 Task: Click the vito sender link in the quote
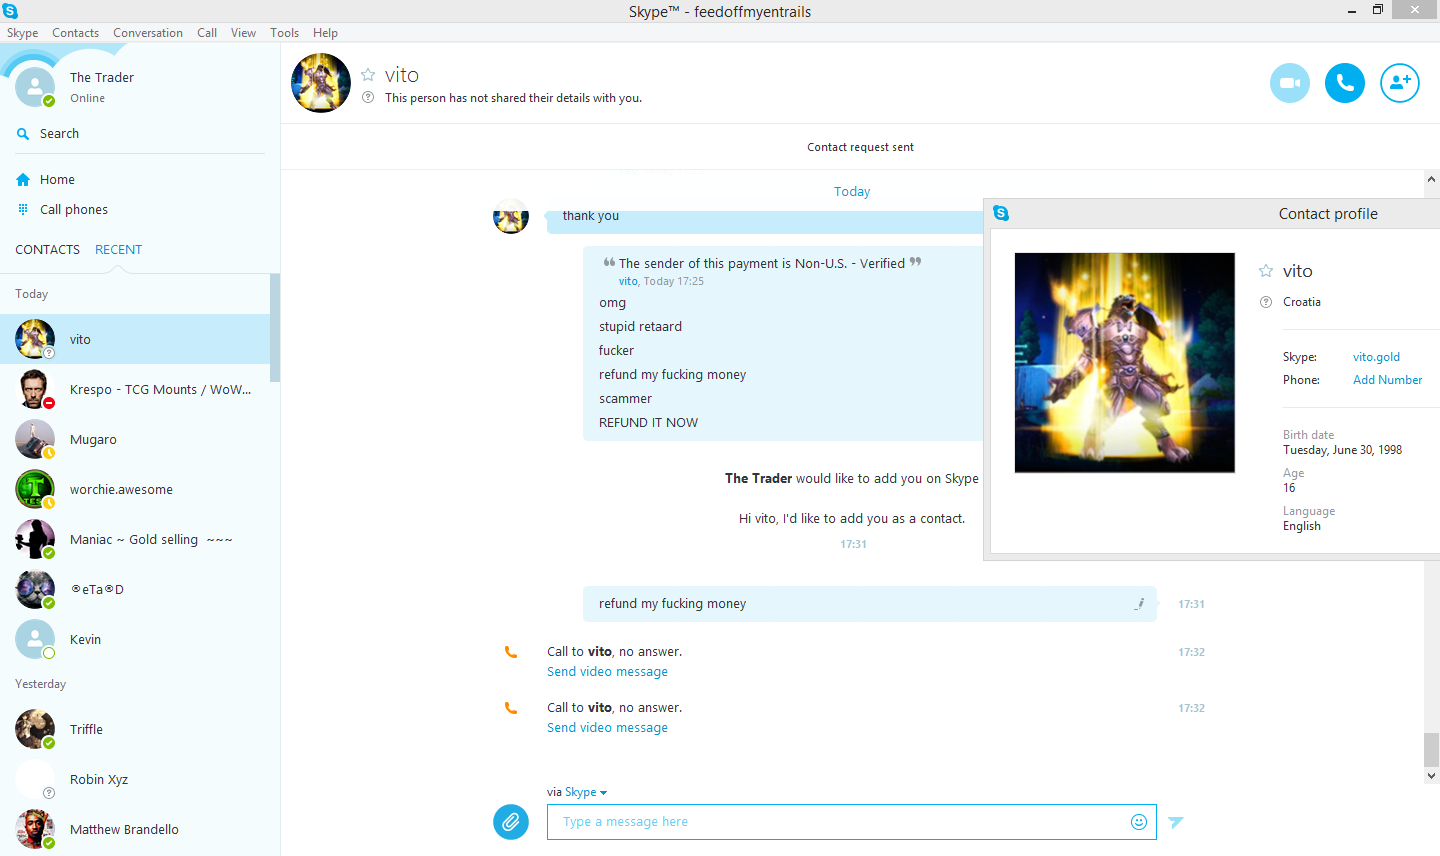click(628, 281)
